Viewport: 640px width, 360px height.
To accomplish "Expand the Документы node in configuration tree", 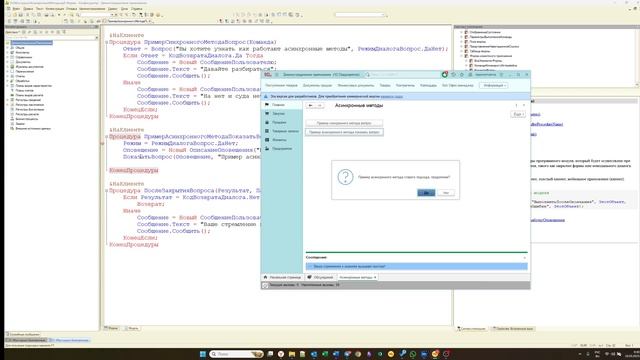I will 7,62.
